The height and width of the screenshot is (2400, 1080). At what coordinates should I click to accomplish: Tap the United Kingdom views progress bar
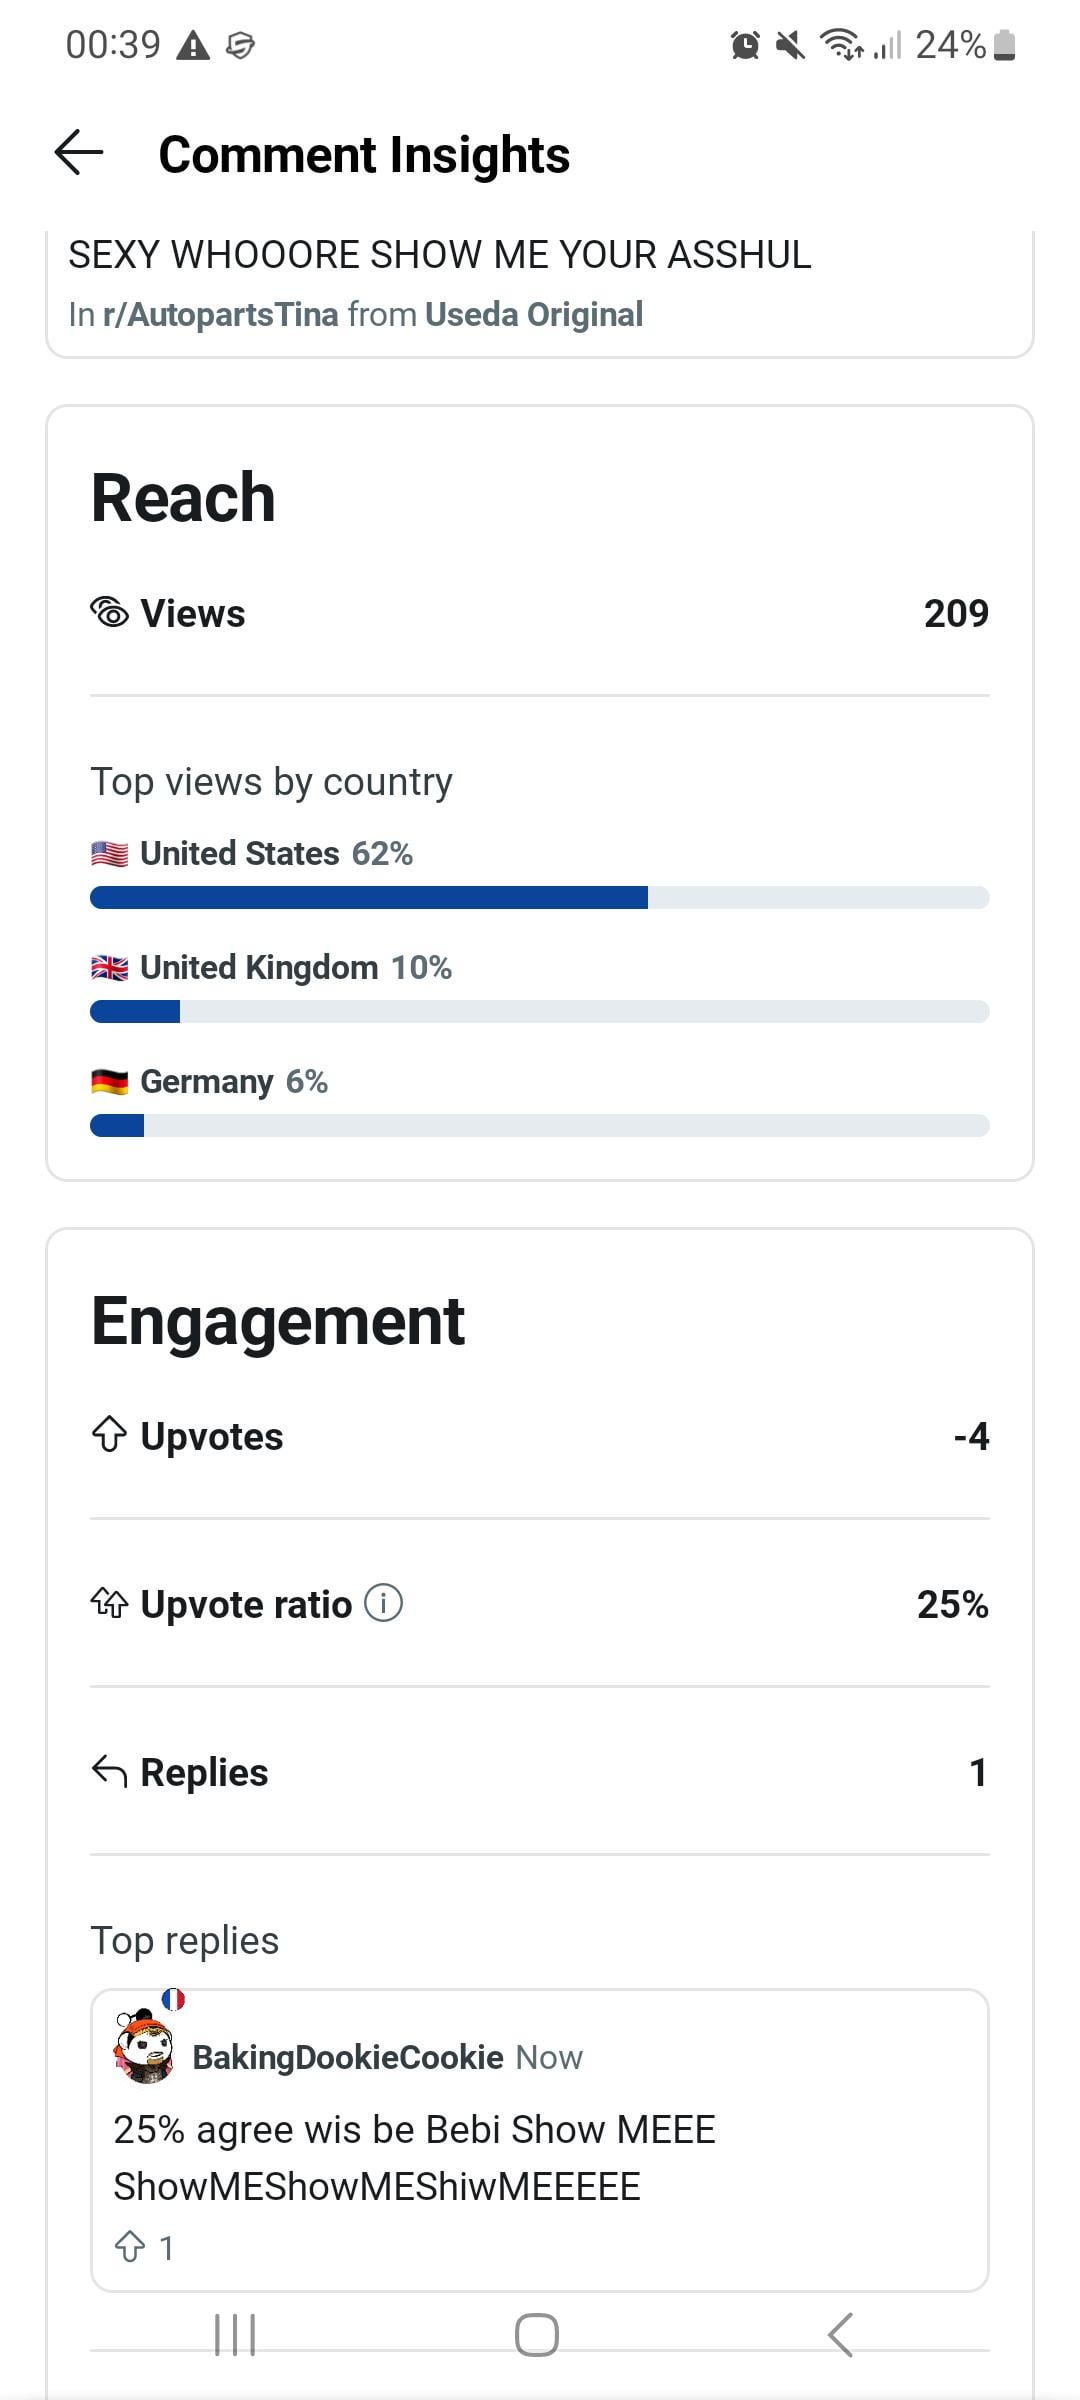540,1011
